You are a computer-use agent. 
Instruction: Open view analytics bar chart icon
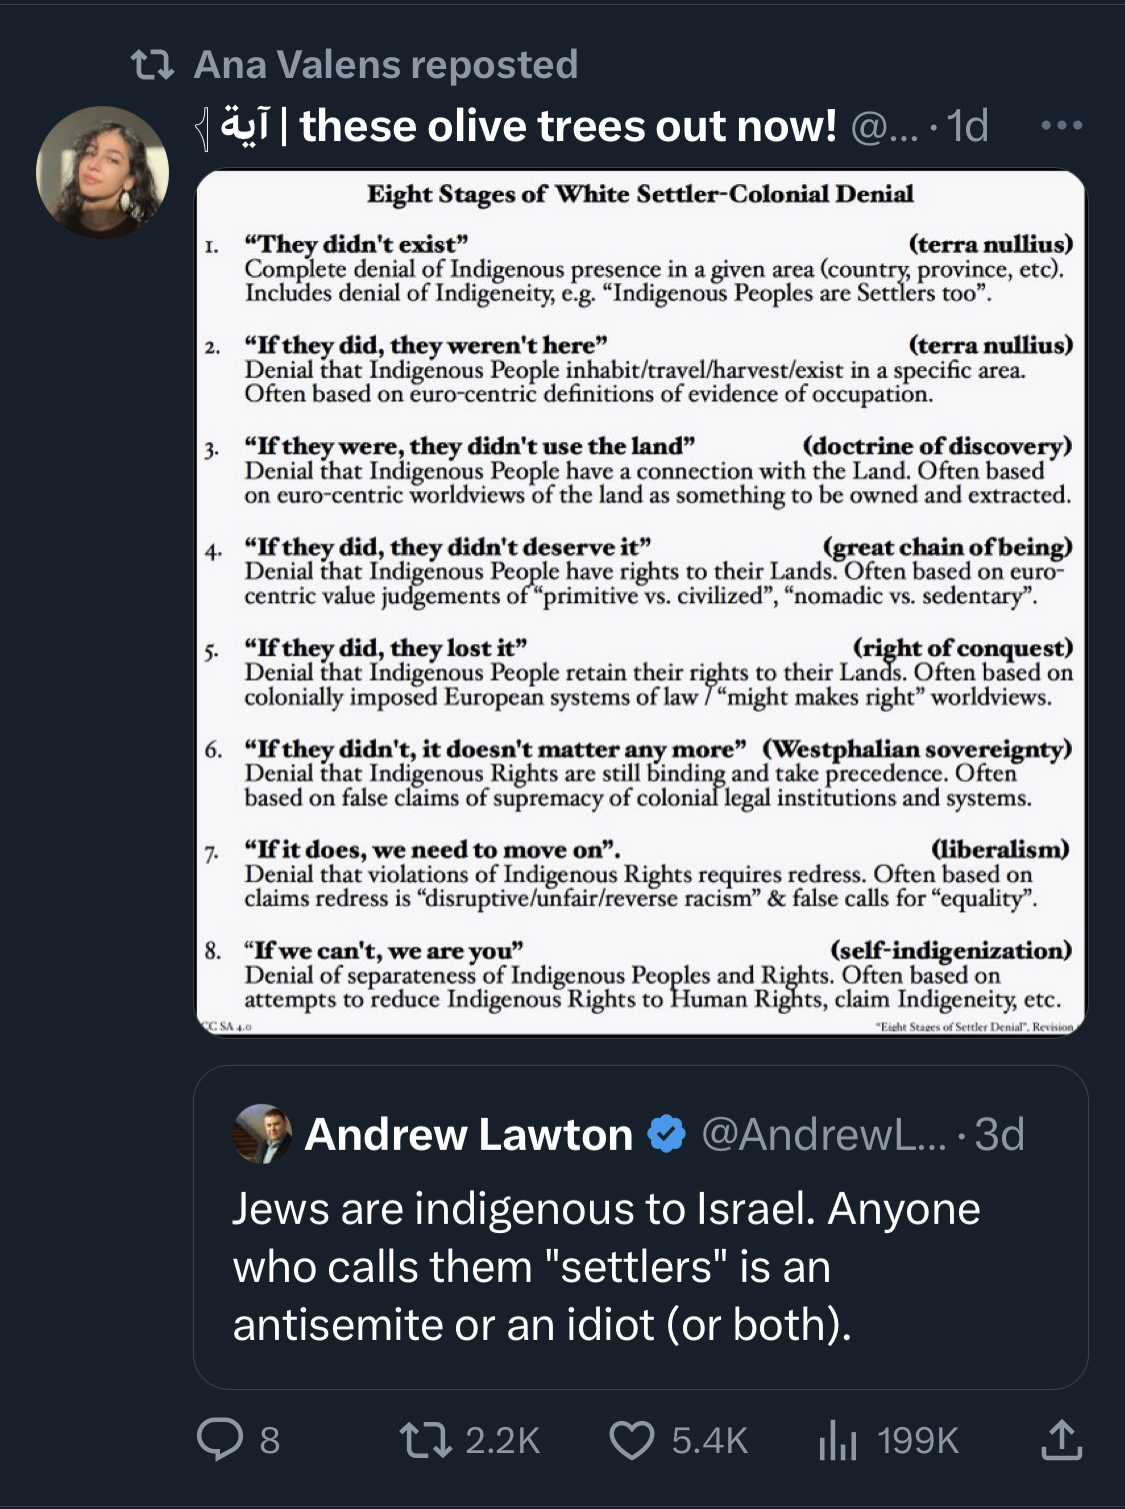point(838,1440)
